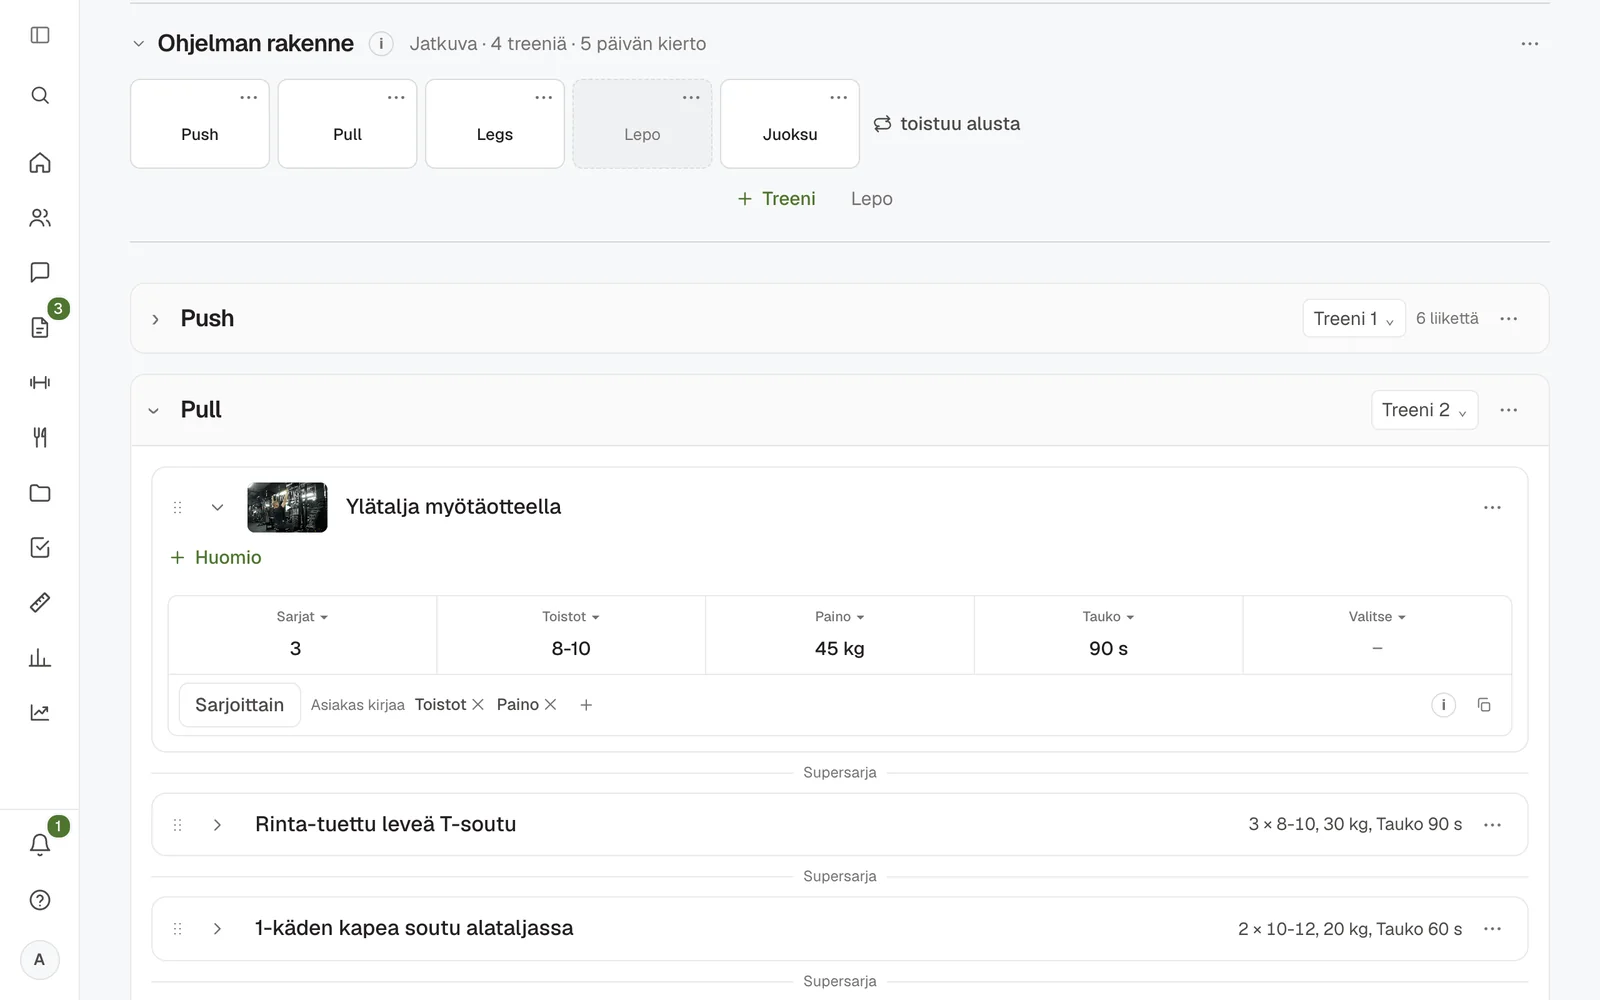Open the chat messages icon
This screenshot has height=1000, width=1600.
coord(40,272)
